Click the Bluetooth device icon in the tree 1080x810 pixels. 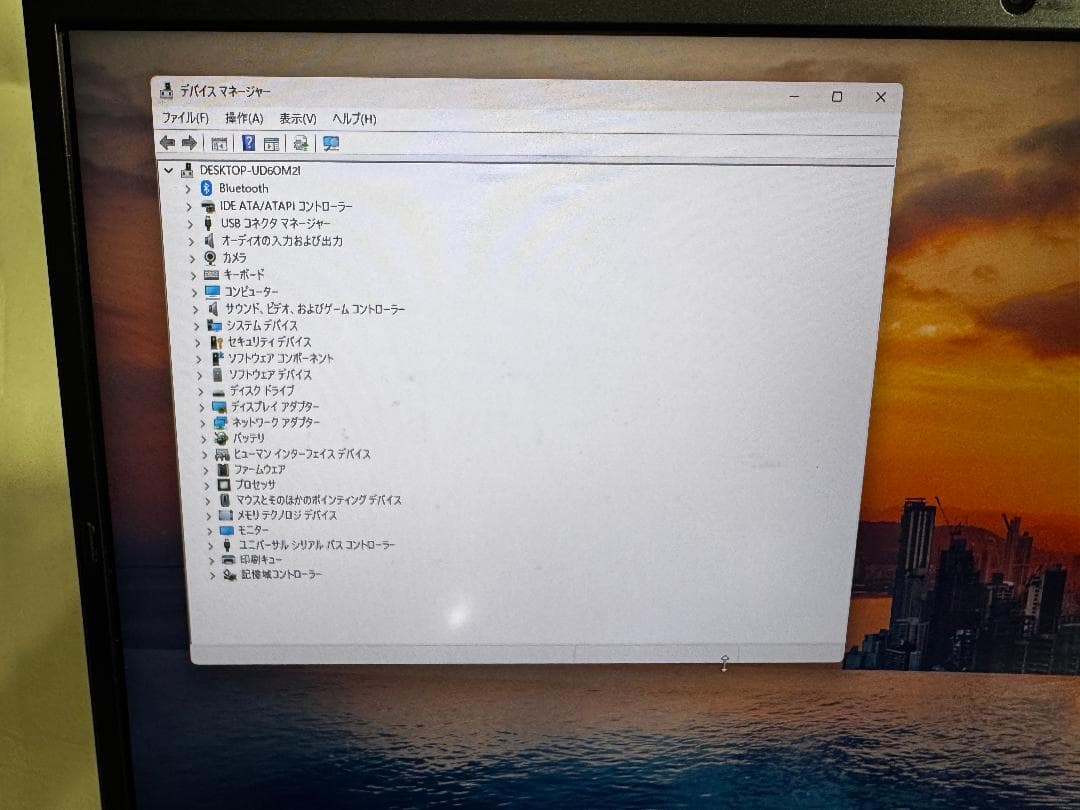click(x=209, y=189)
